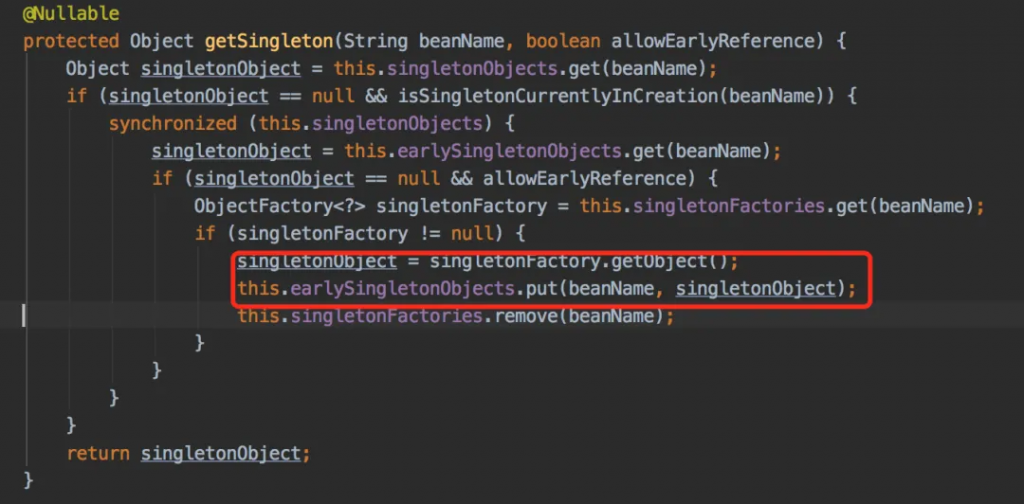Click the put method call
The height and width of the screenshot is (504, 1024).
coord(542,288)
